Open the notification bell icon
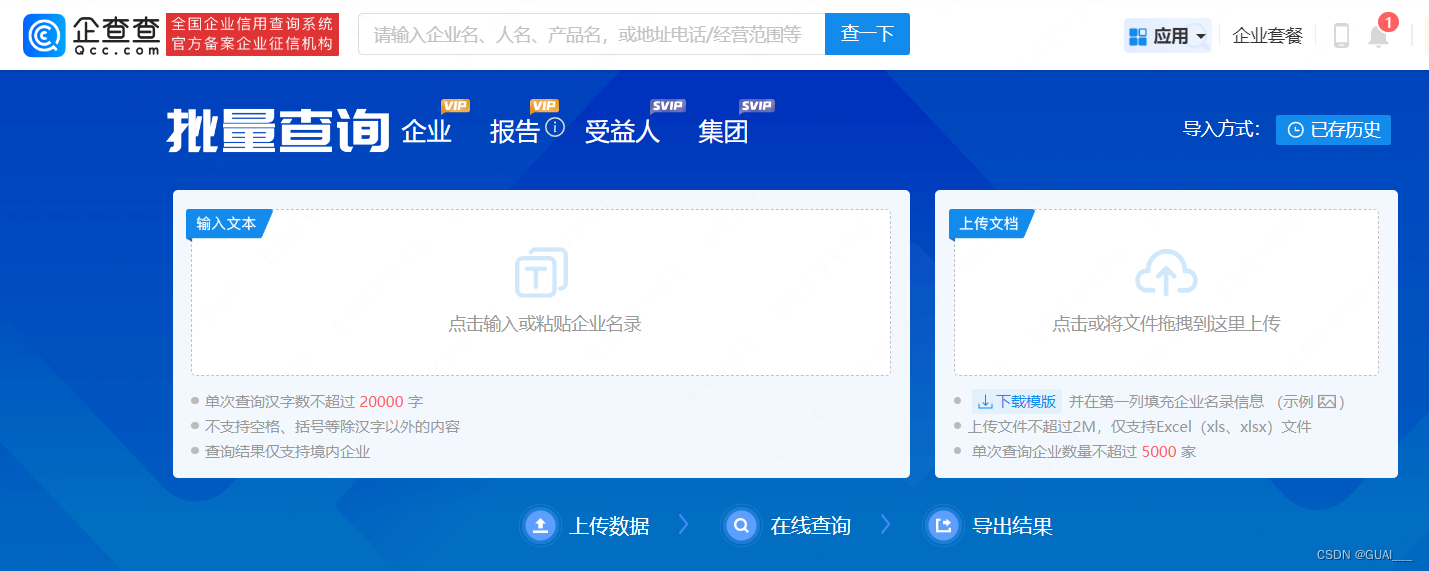Viewport: 1429px width, 571px height. click(1378, 37)
